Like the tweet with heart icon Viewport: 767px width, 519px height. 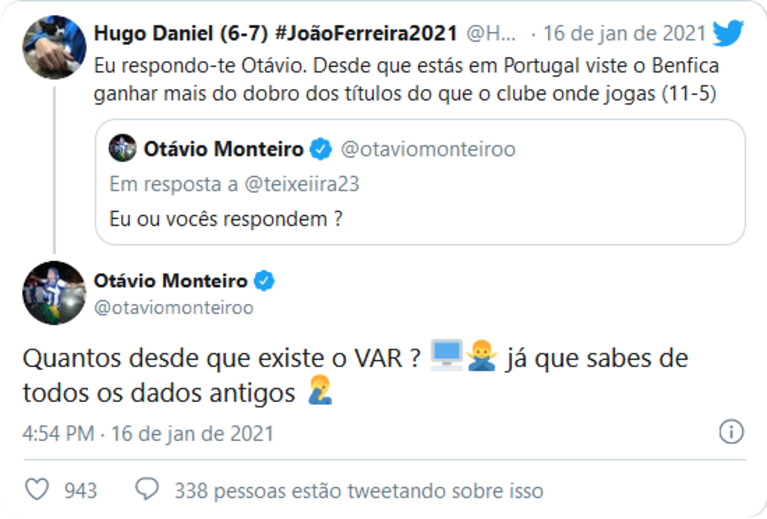click(x=37, y=490)
